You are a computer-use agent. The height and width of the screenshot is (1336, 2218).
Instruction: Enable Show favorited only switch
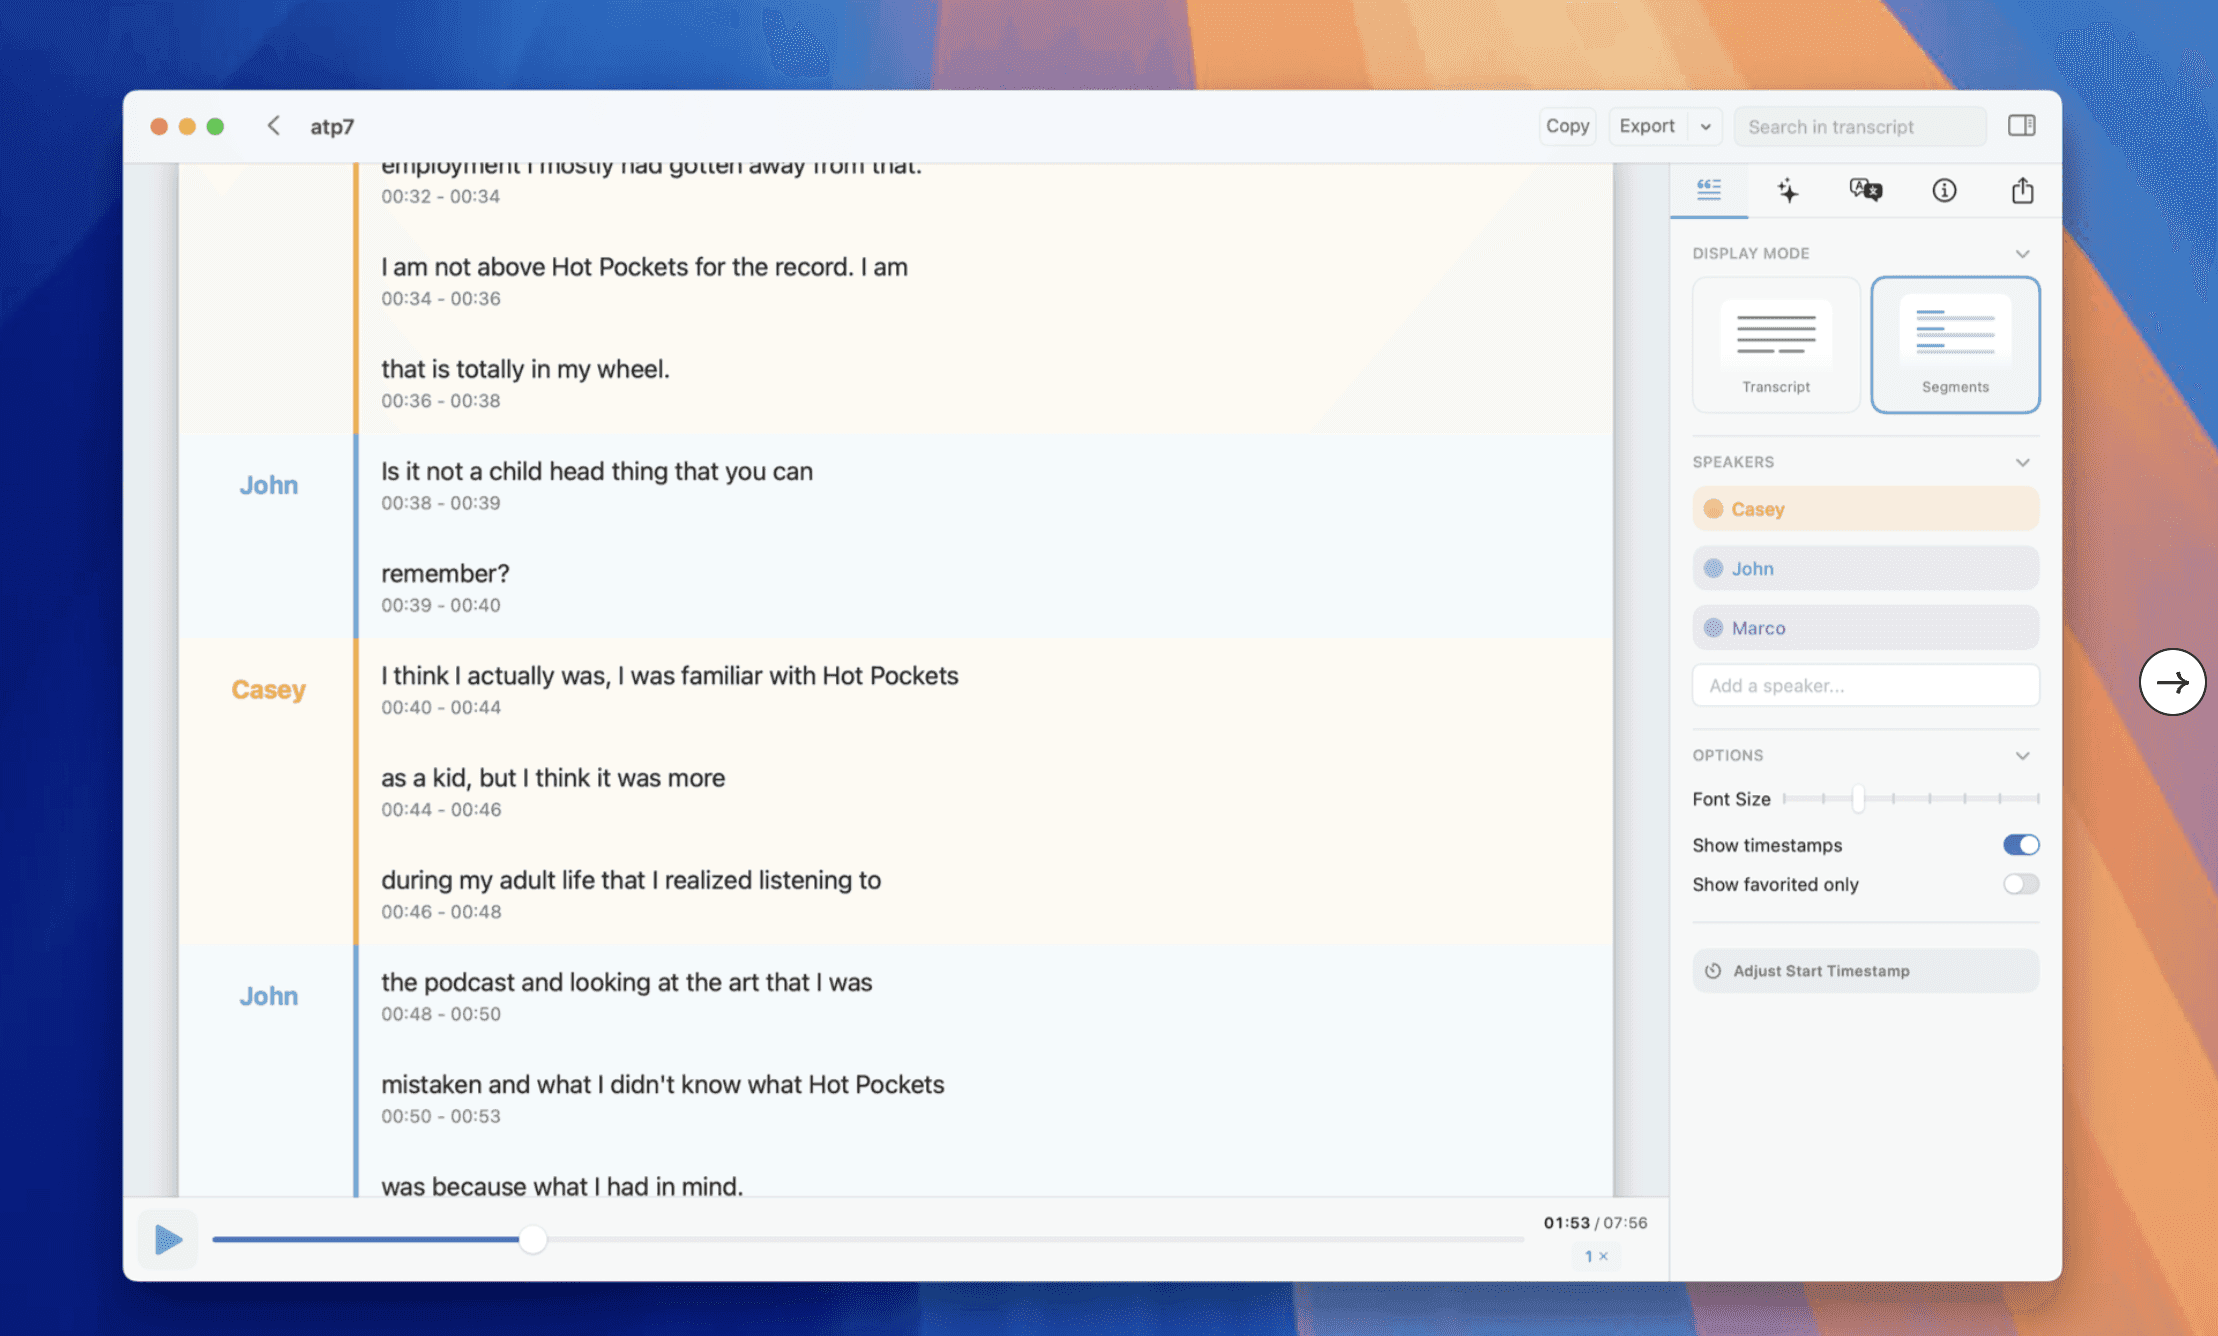(2020, 884)
